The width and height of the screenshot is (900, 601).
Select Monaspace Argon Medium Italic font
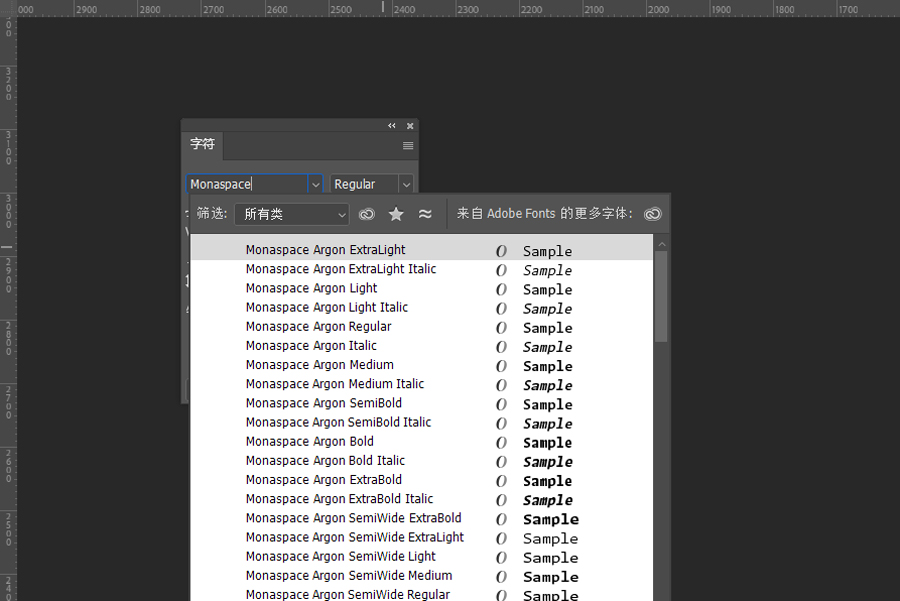422,384
